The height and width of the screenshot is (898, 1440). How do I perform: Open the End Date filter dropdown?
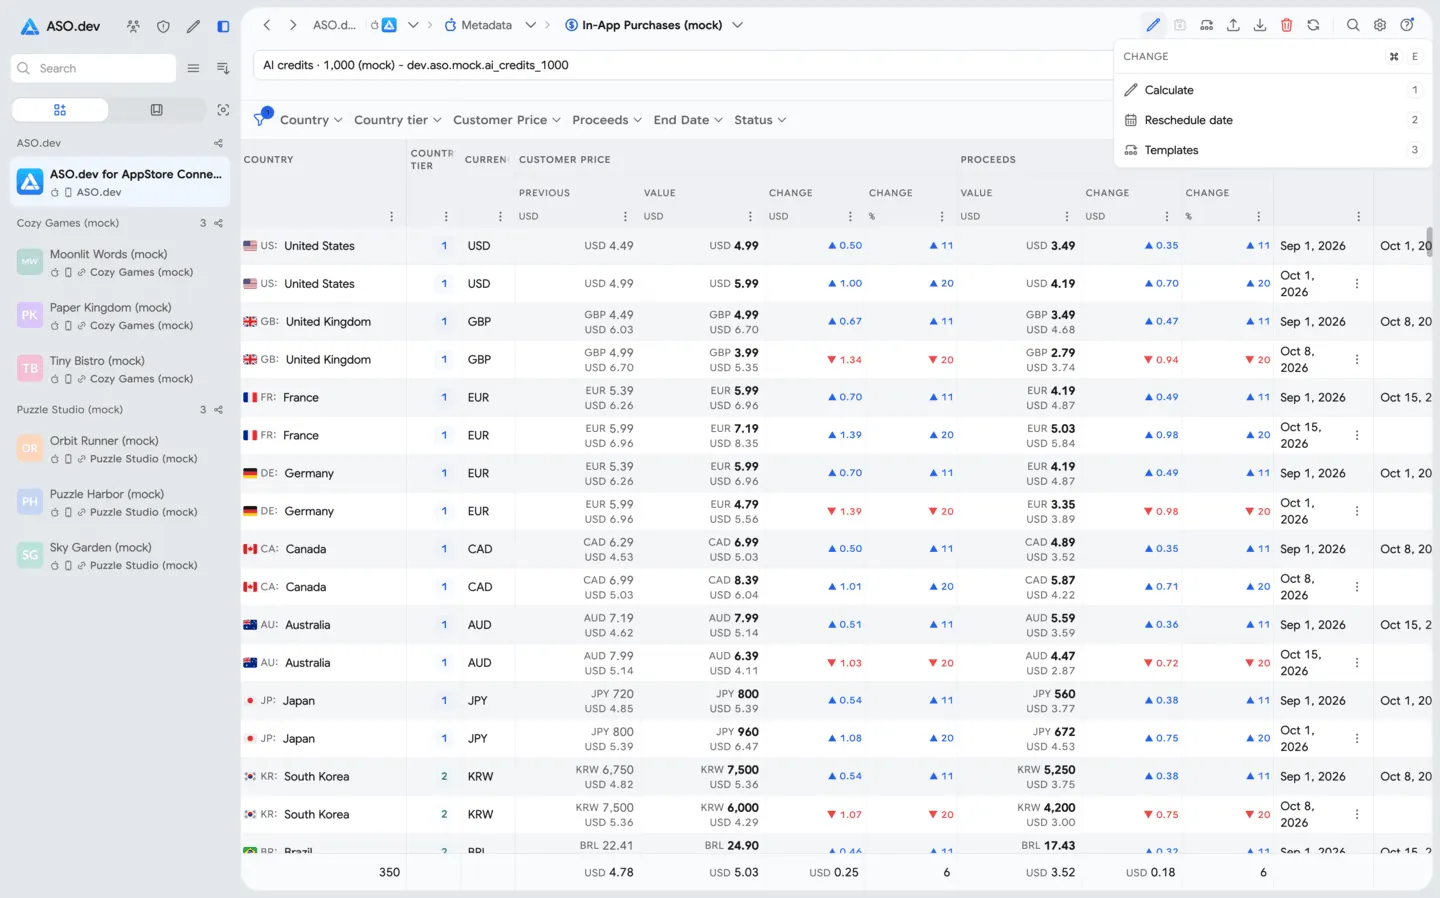pos(688,120)
